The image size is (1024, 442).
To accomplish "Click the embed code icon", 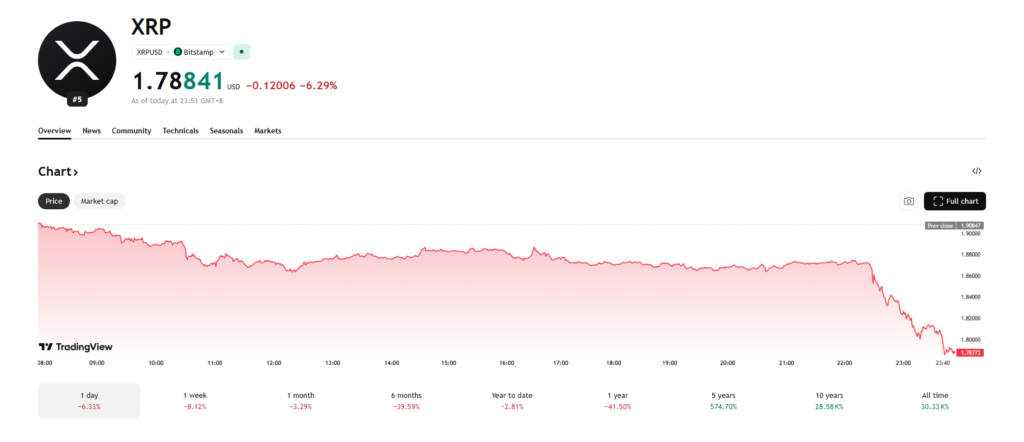I will [x=977, y=172].
